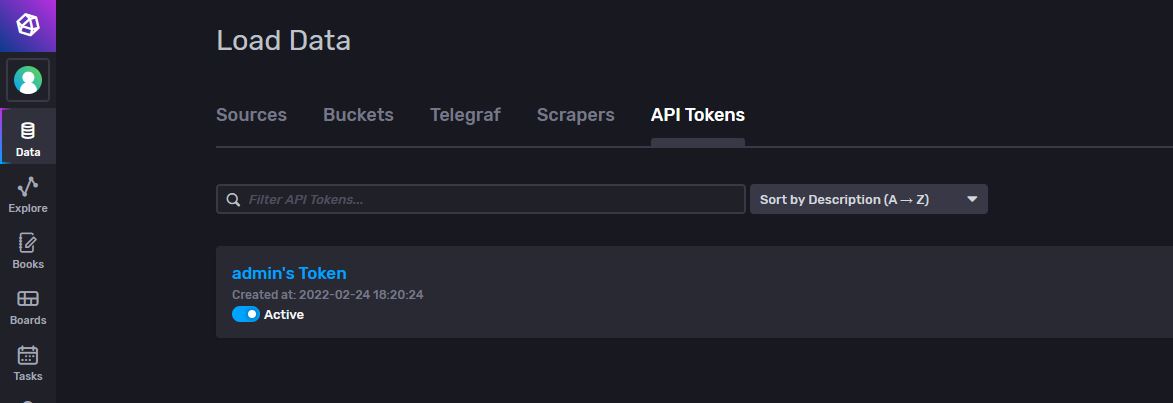Image resolution: width=1173 pixels, height=403 pixels.
Task: Go to the Explore icon
Action: point(28,186)
